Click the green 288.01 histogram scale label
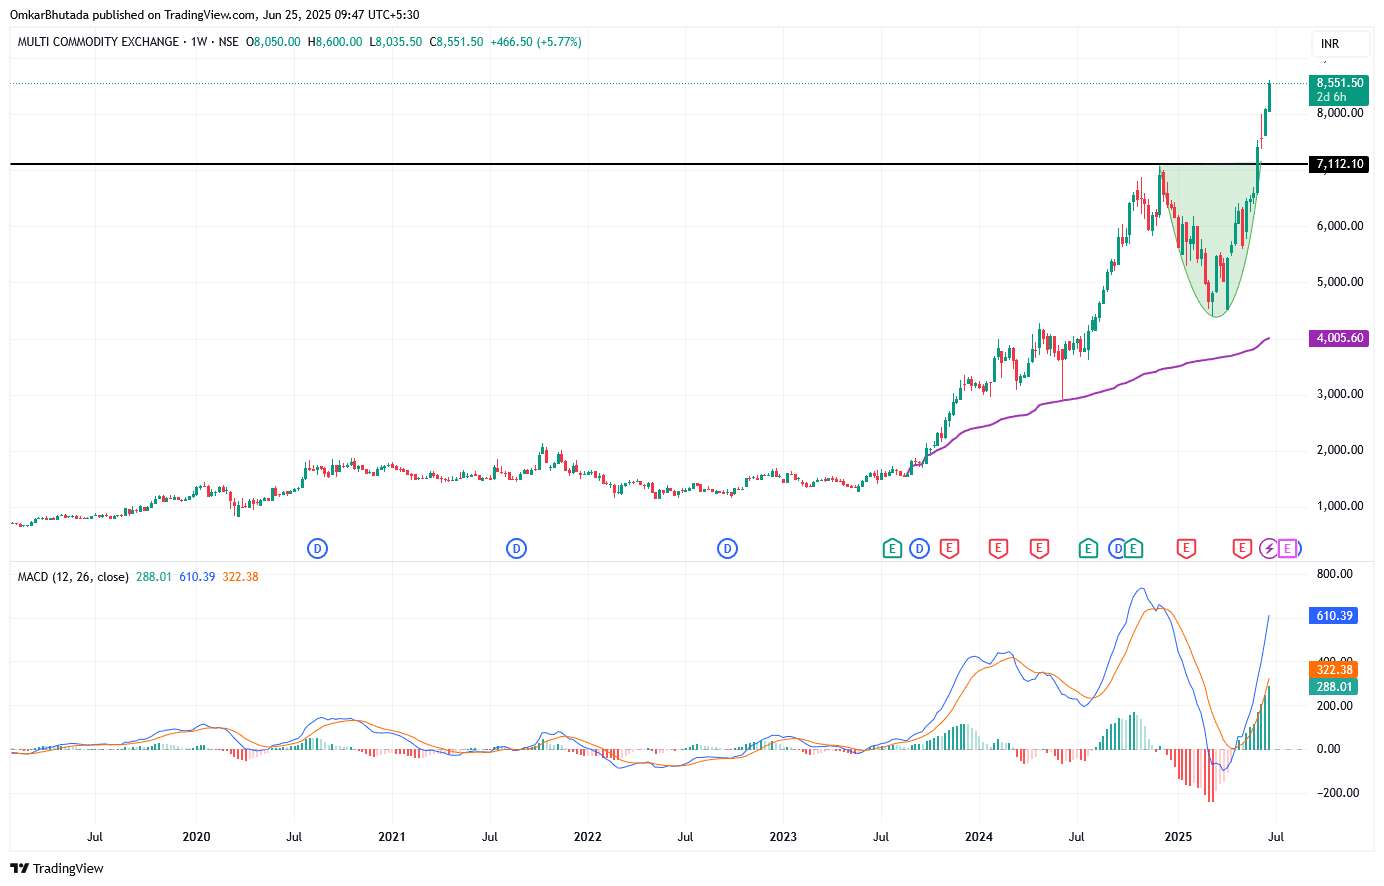The image size is (1384, 886). coord(1334,687)
